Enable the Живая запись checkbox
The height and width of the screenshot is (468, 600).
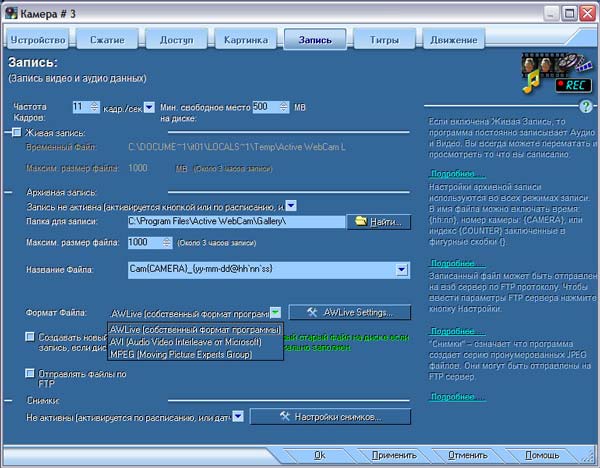coord(16,132)
